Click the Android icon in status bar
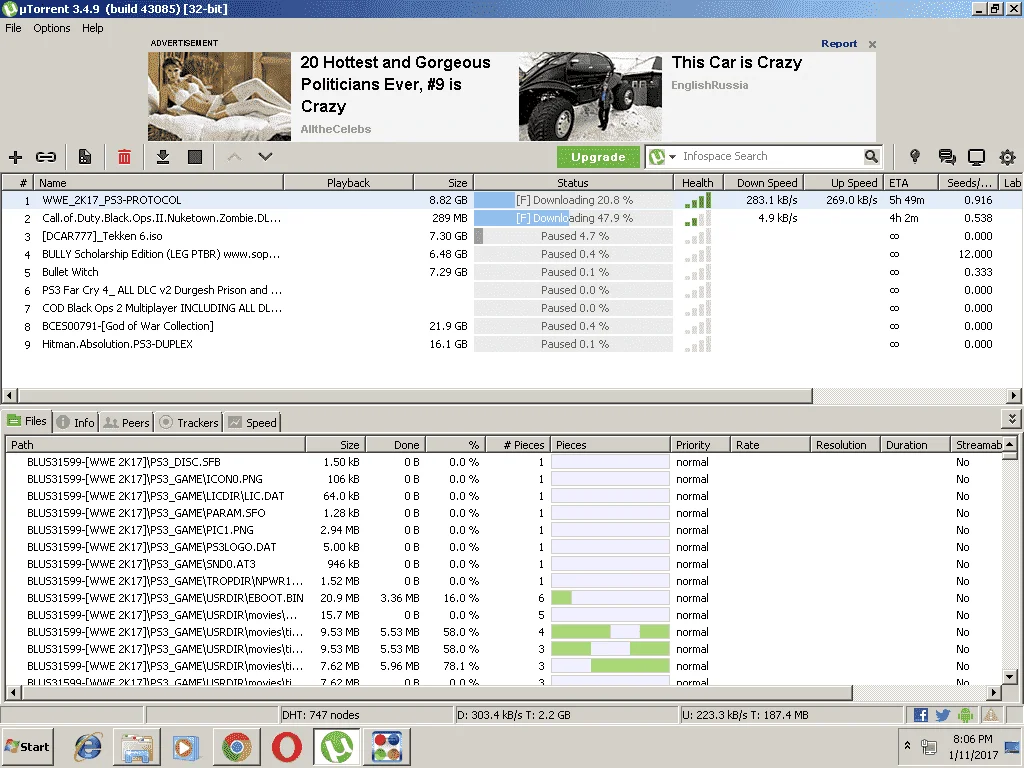 (x=966, y=715)
